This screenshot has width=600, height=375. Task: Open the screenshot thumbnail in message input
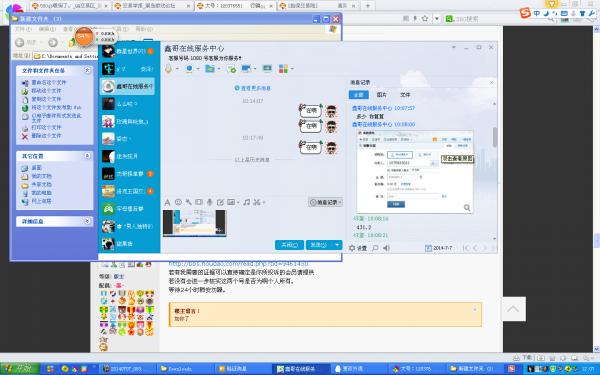[194, 223]
